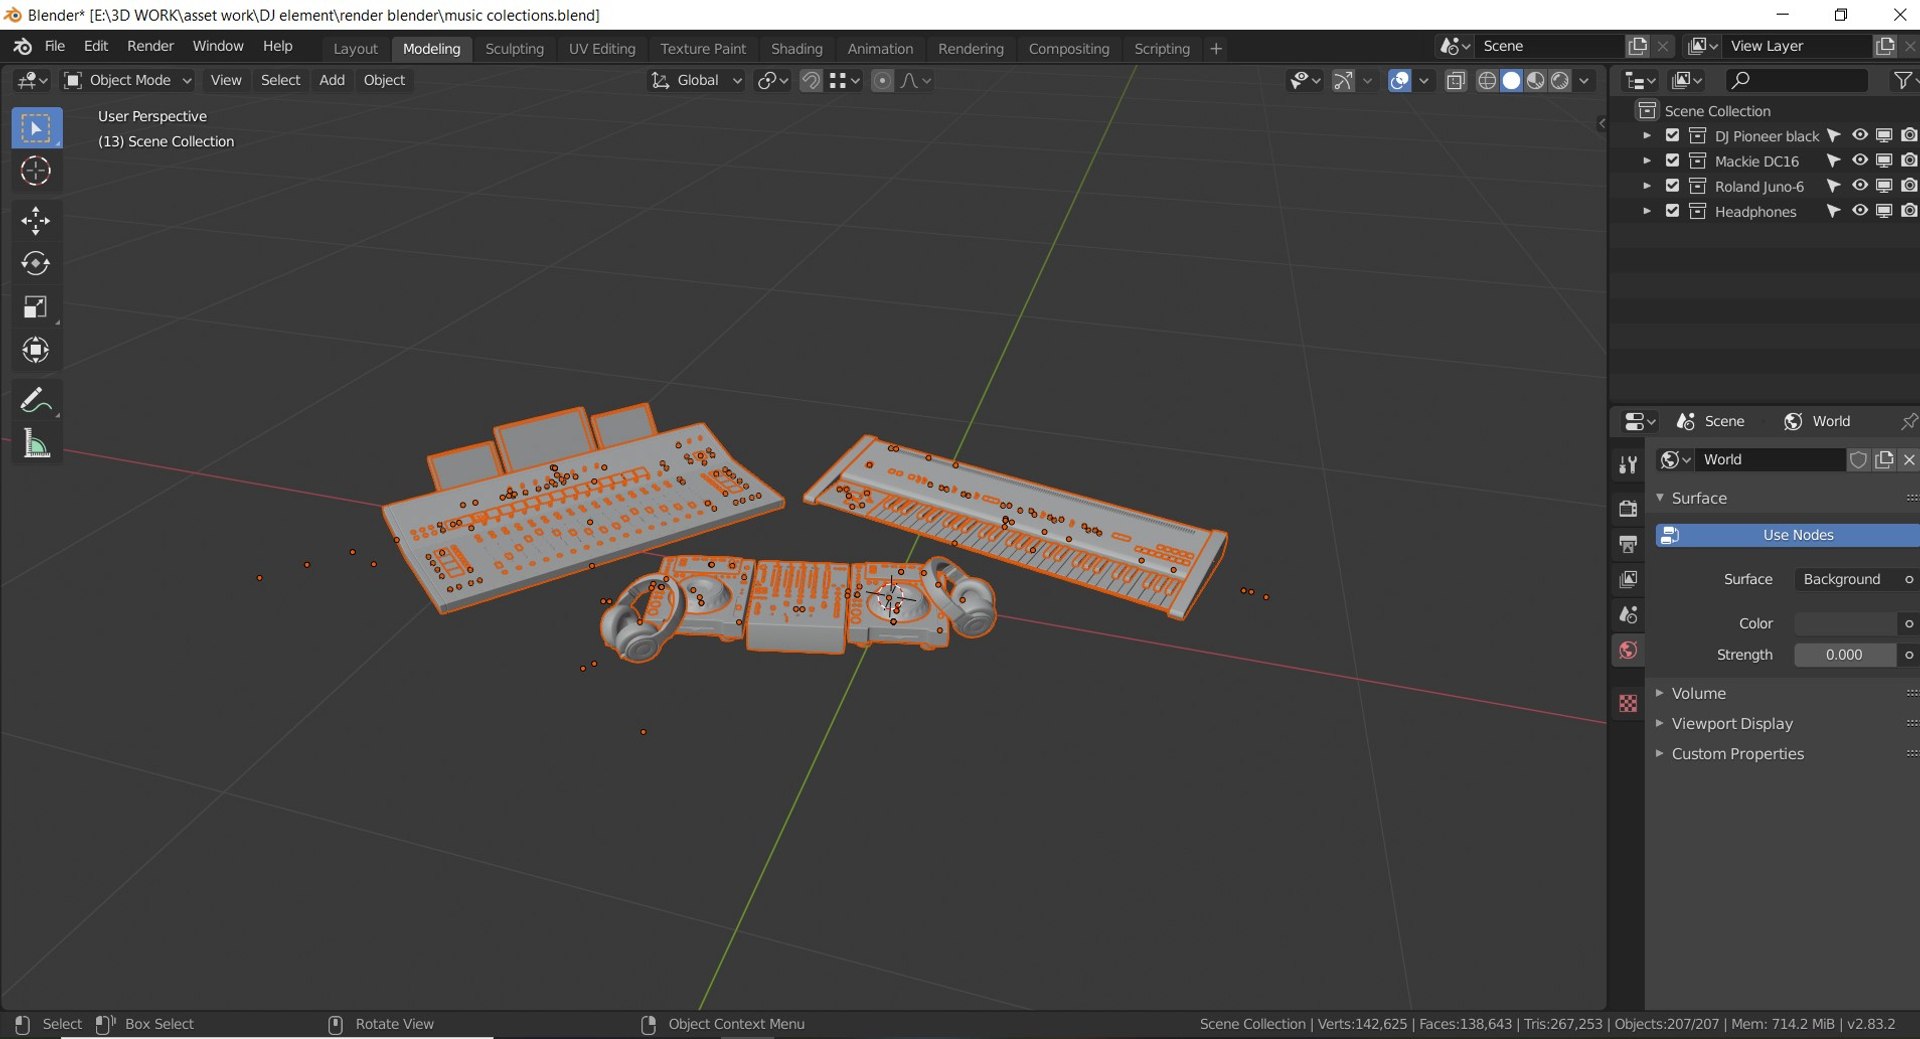Open the Render menu
Viewport: 1920px width, 1039px height.
pos(150,46)
